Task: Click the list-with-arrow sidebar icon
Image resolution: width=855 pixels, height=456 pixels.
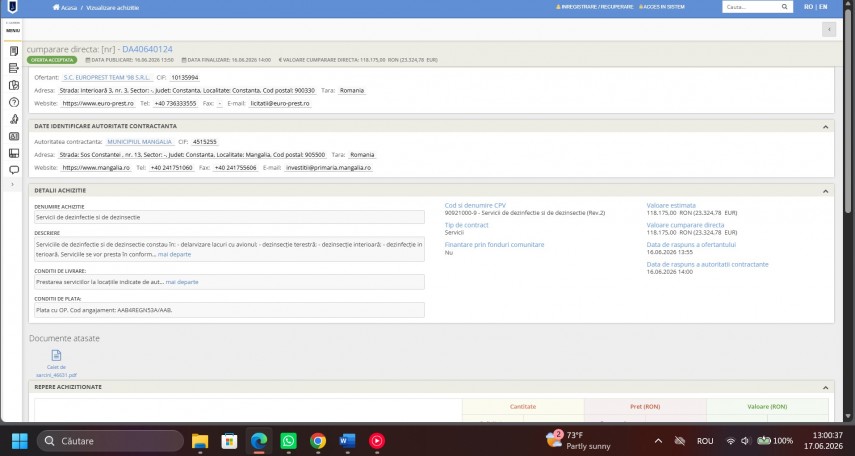Action: pyautogui.click(x=14, y=68)
